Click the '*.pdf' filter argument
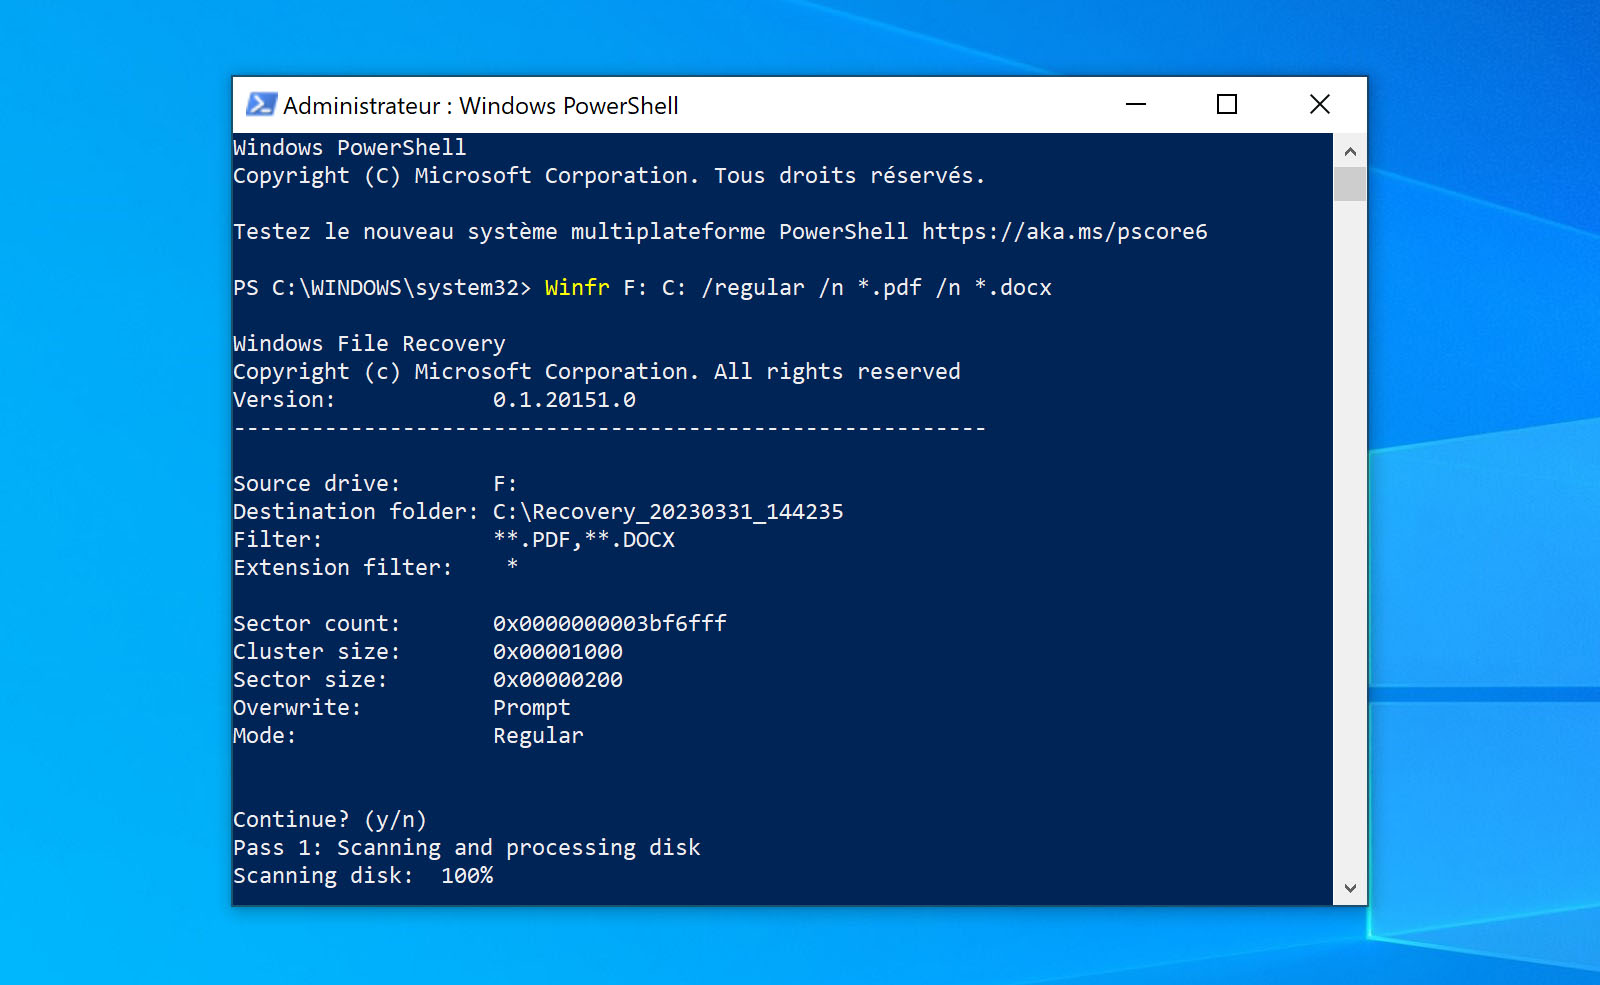The height and width of the screenshot is (985, 1600). tap(890, 288)
